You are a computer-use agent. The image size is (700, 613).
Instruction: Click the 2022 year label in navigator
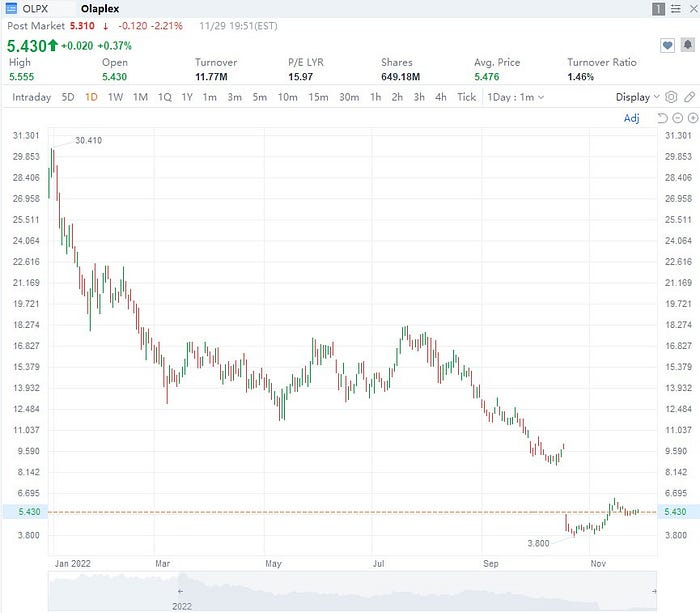(182, 606)
